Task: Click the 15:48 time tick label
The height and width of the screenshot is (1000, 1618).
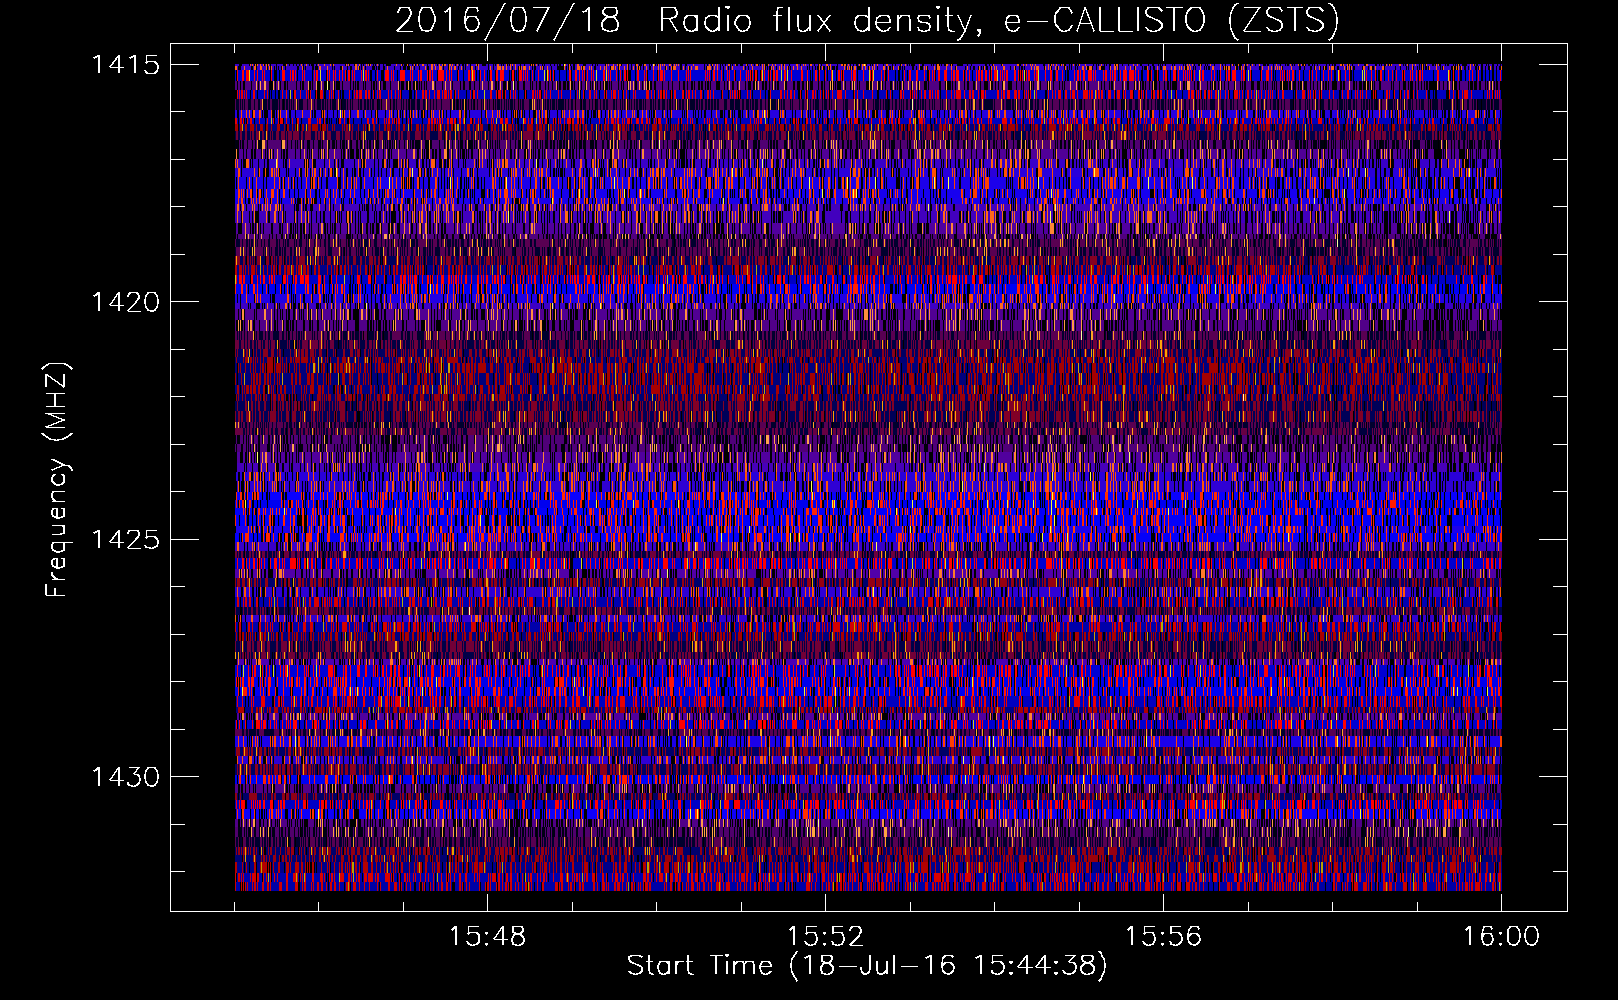Action: pos(487,937)
